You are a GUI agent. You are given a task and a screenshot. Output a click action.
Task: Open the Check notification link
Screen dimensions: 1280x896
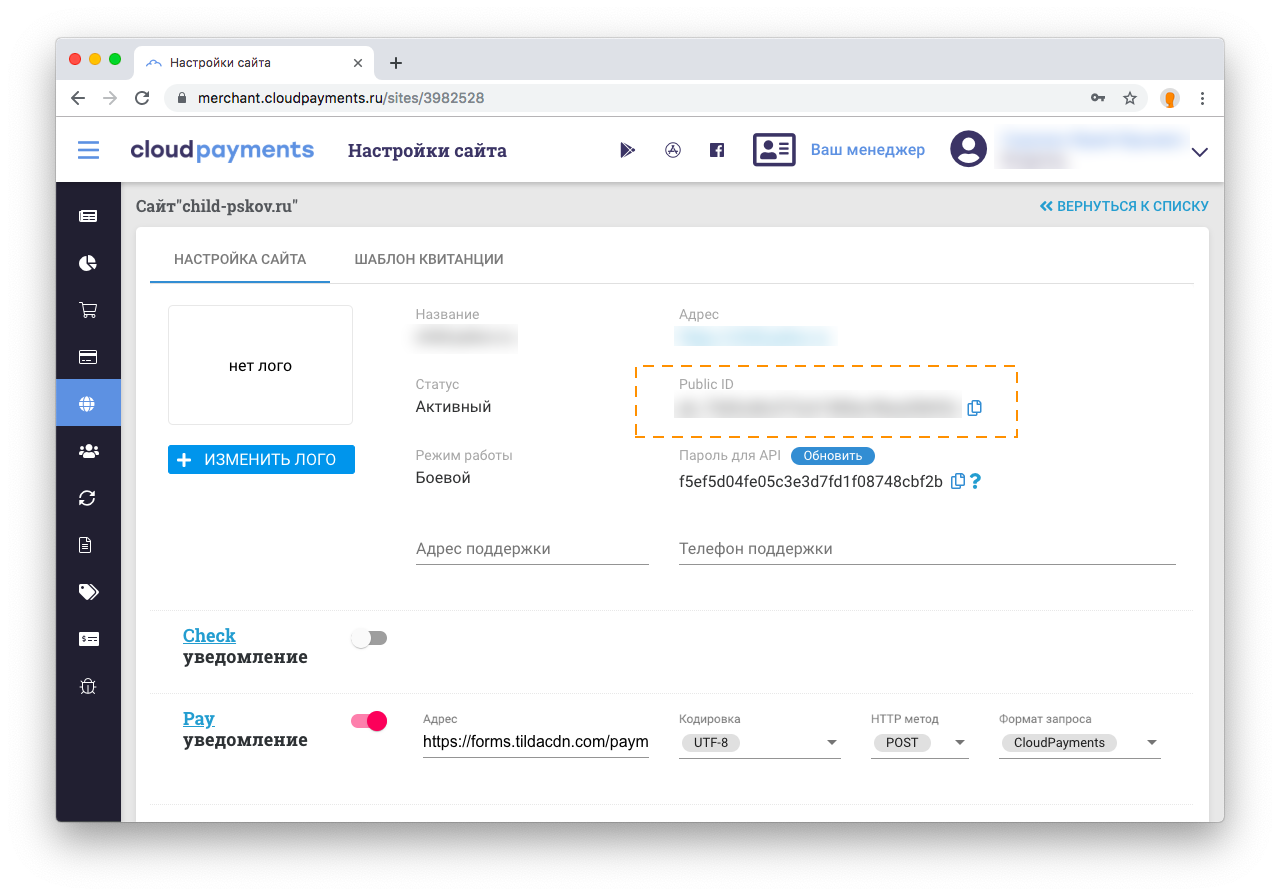pyautogui.click(x=209, y=635)
